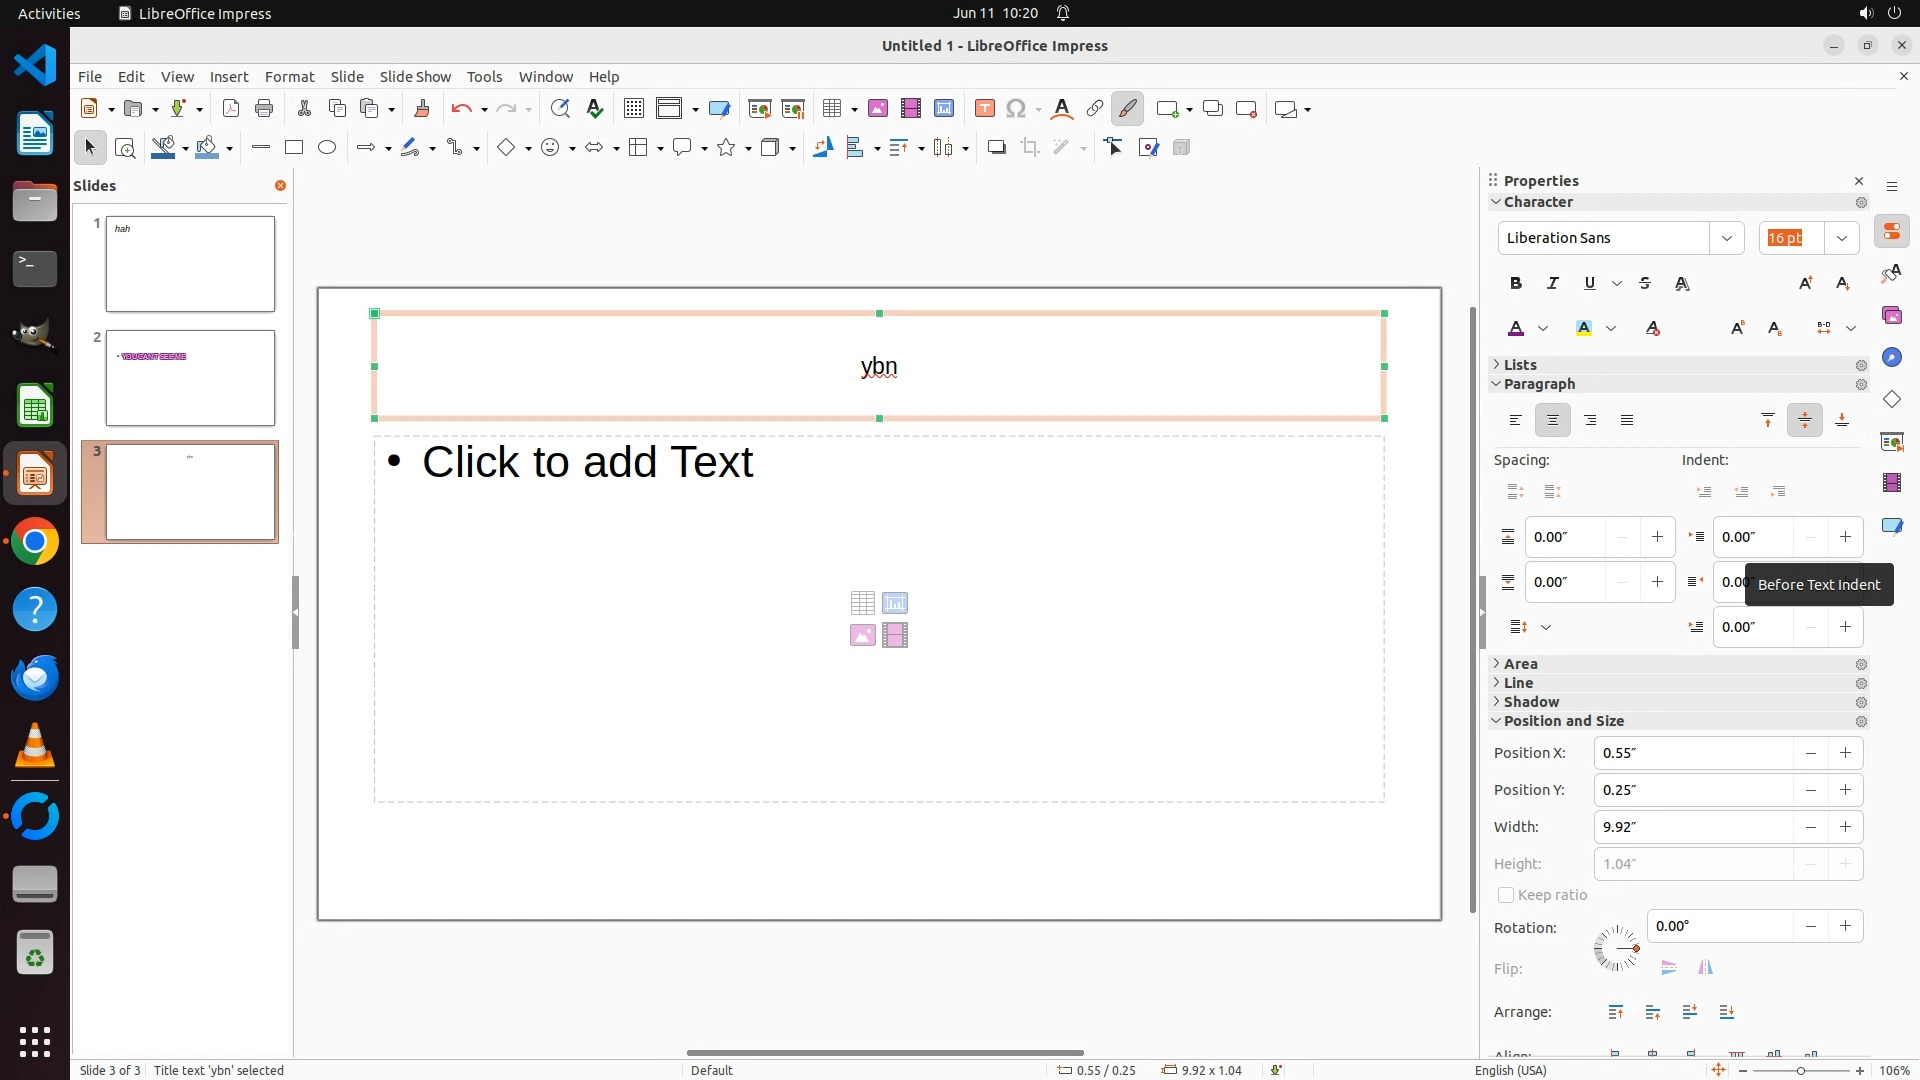Open the Slide Show menu
Image resolution: width=1920 pixels, height=1080 pixels.
pyautogui.click(x=415, y=77)
